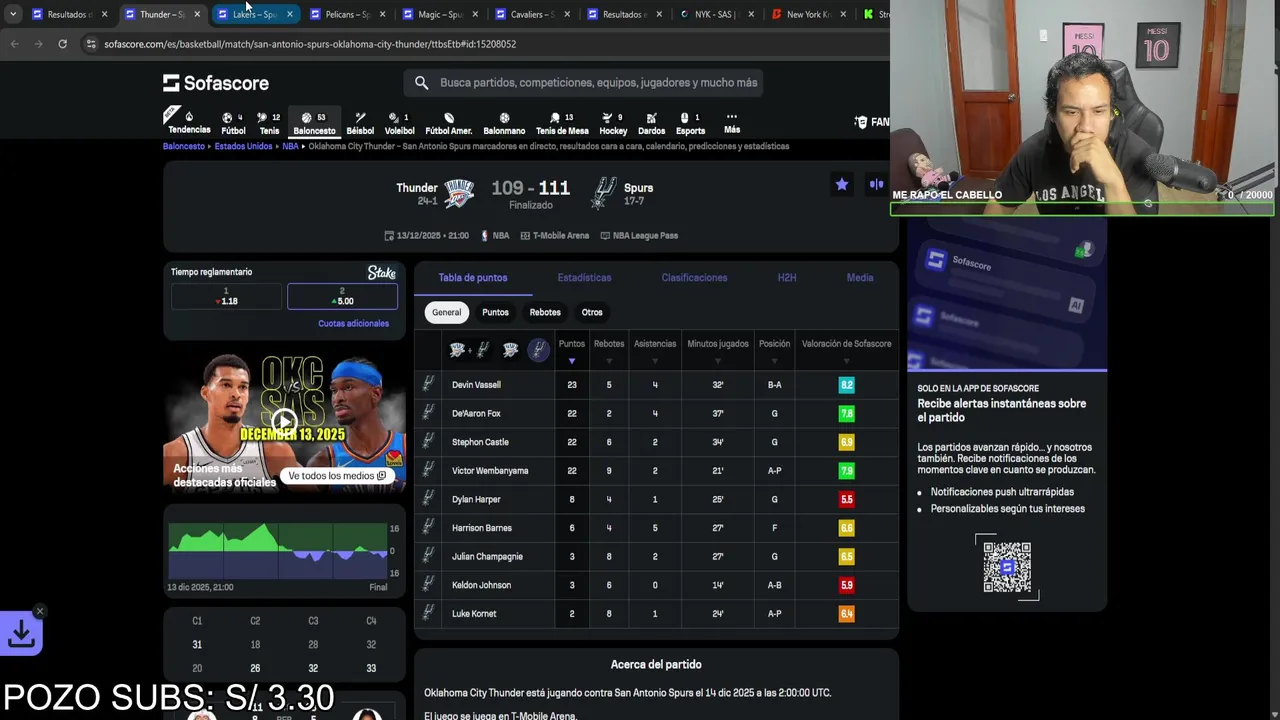Open De'Aaron Fox player row
Viewport: 1280px width, 720px height.
coord(656,413)
